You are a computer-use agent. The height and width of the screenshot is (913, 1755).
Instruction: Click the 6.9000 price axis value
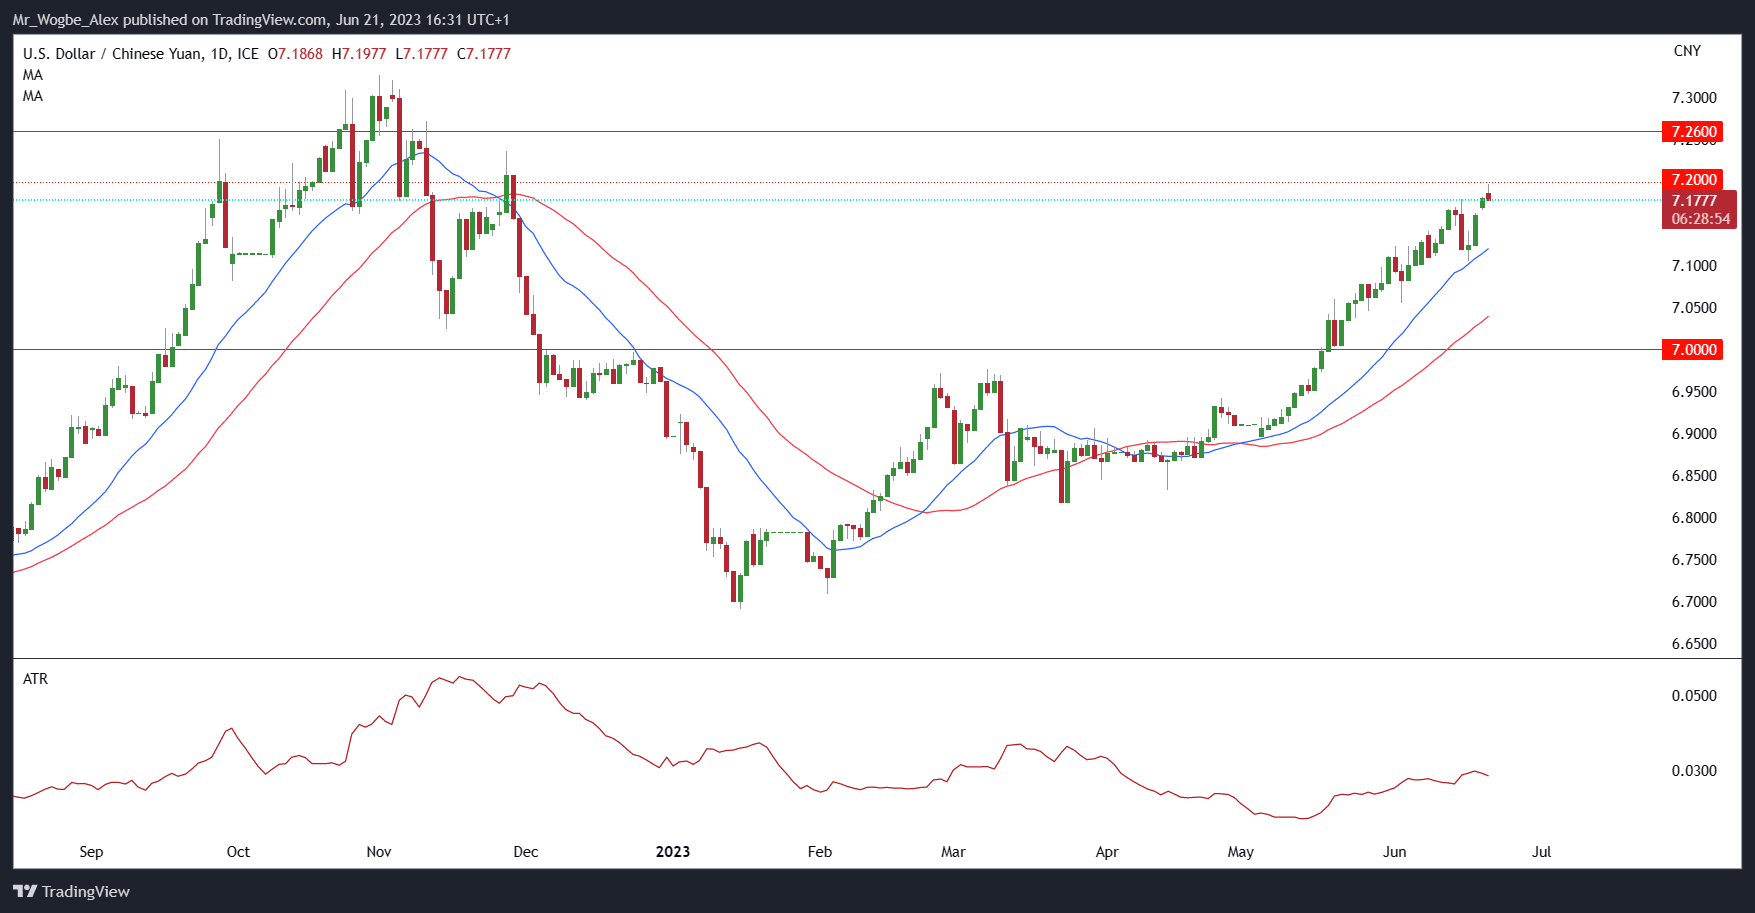pos(1694,434)
